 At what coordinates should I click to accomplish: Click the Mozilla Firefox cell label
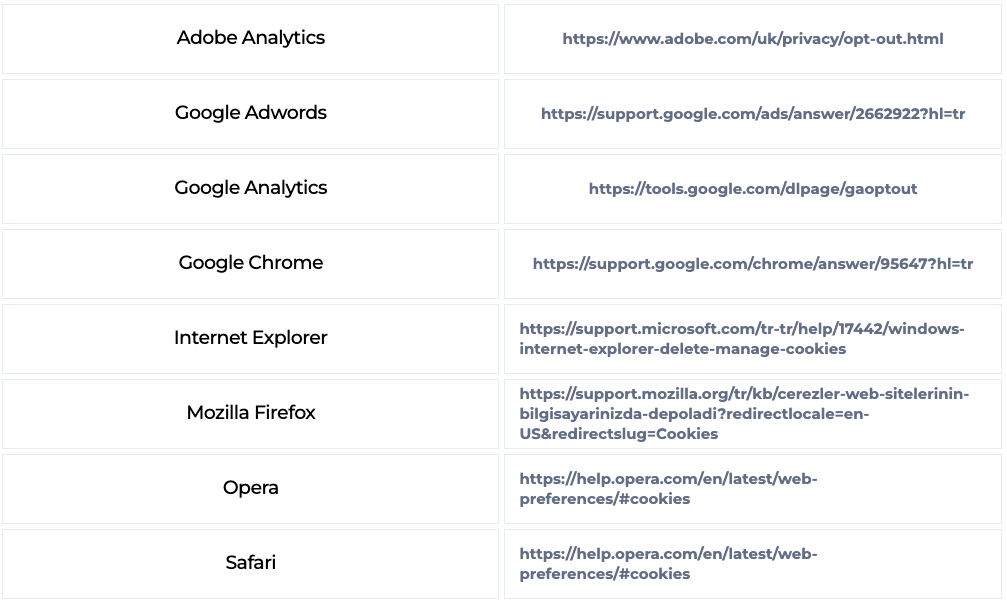click(250, 413)
